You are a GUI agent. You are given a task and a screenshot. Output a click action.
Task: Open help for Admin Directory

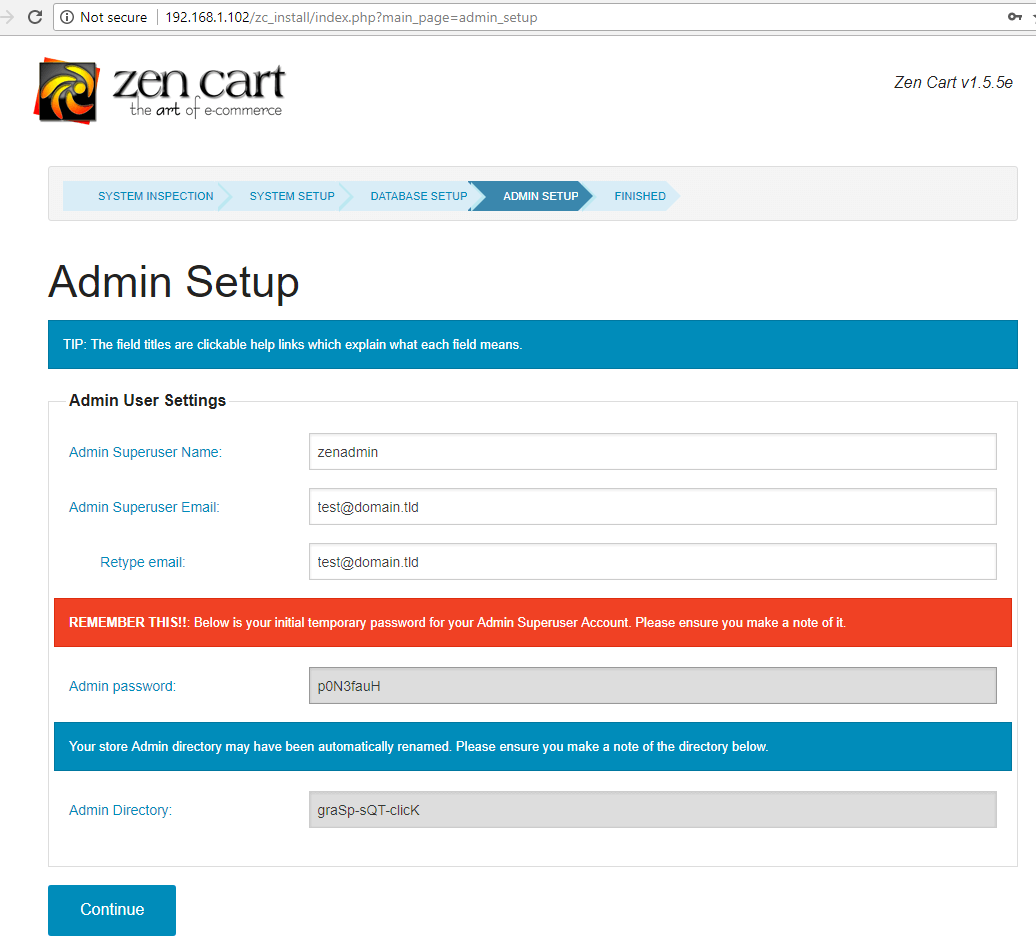click(x=120, y=810)
